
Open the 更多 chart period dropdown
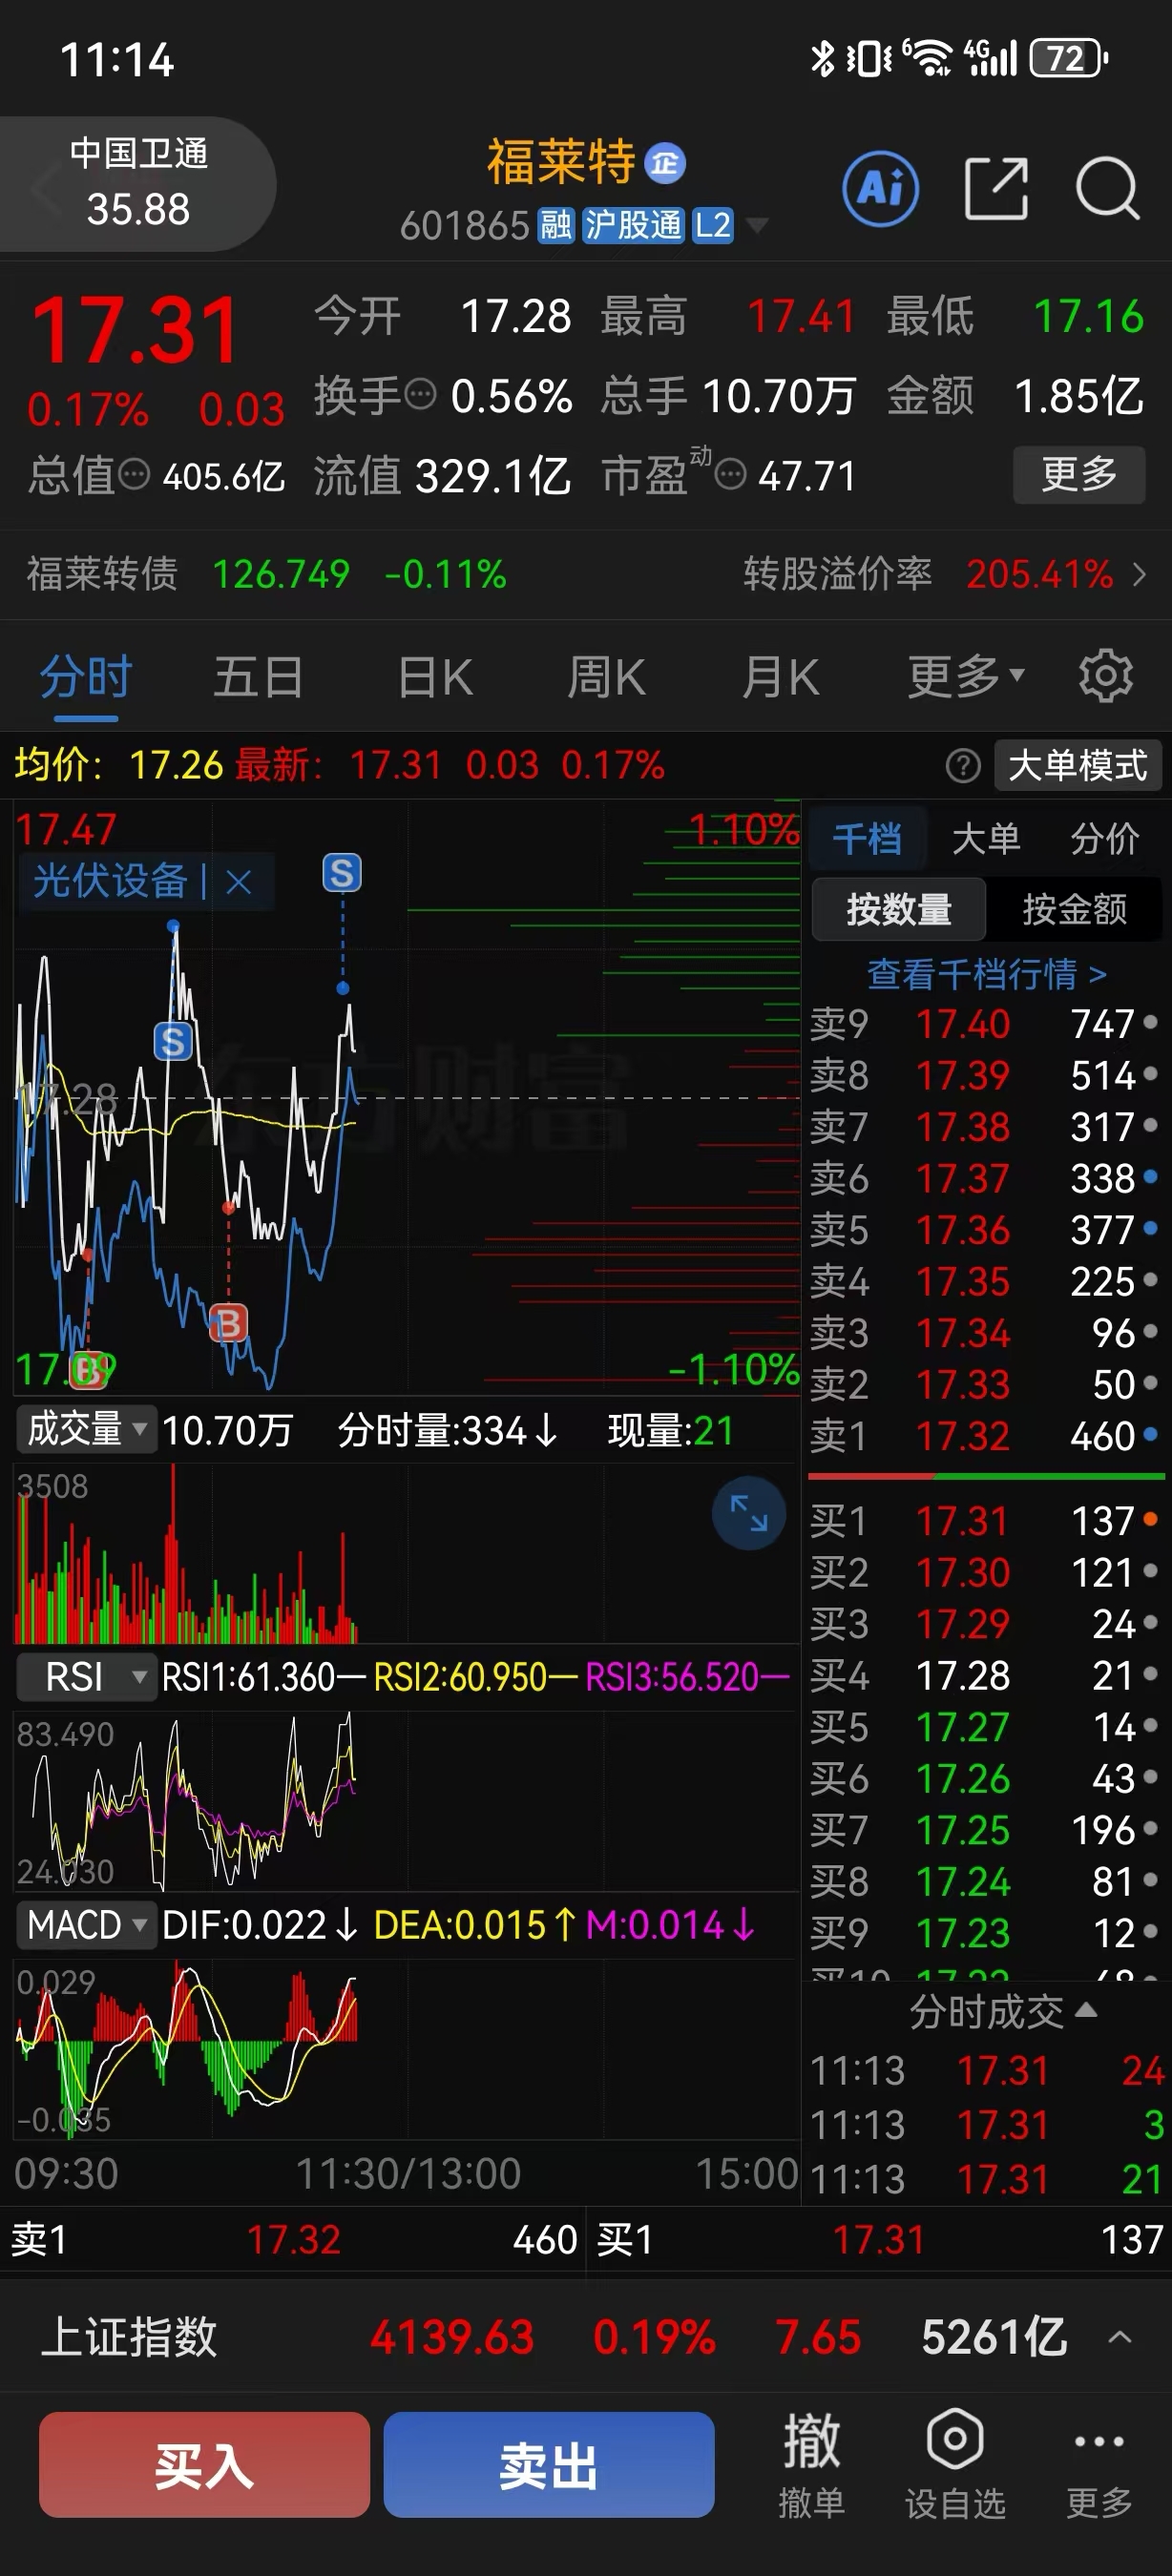point(966,677)
